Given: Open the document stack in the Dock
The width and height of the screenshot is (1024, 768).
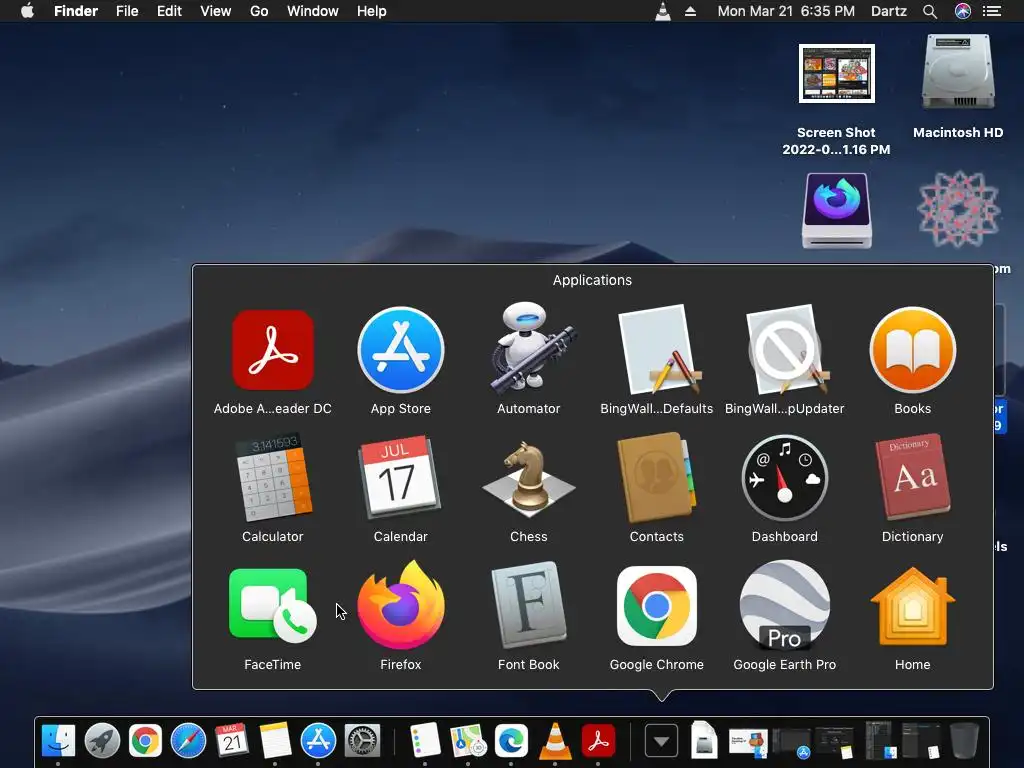Looking at the screenshot, I should click(x=704, y=741).
